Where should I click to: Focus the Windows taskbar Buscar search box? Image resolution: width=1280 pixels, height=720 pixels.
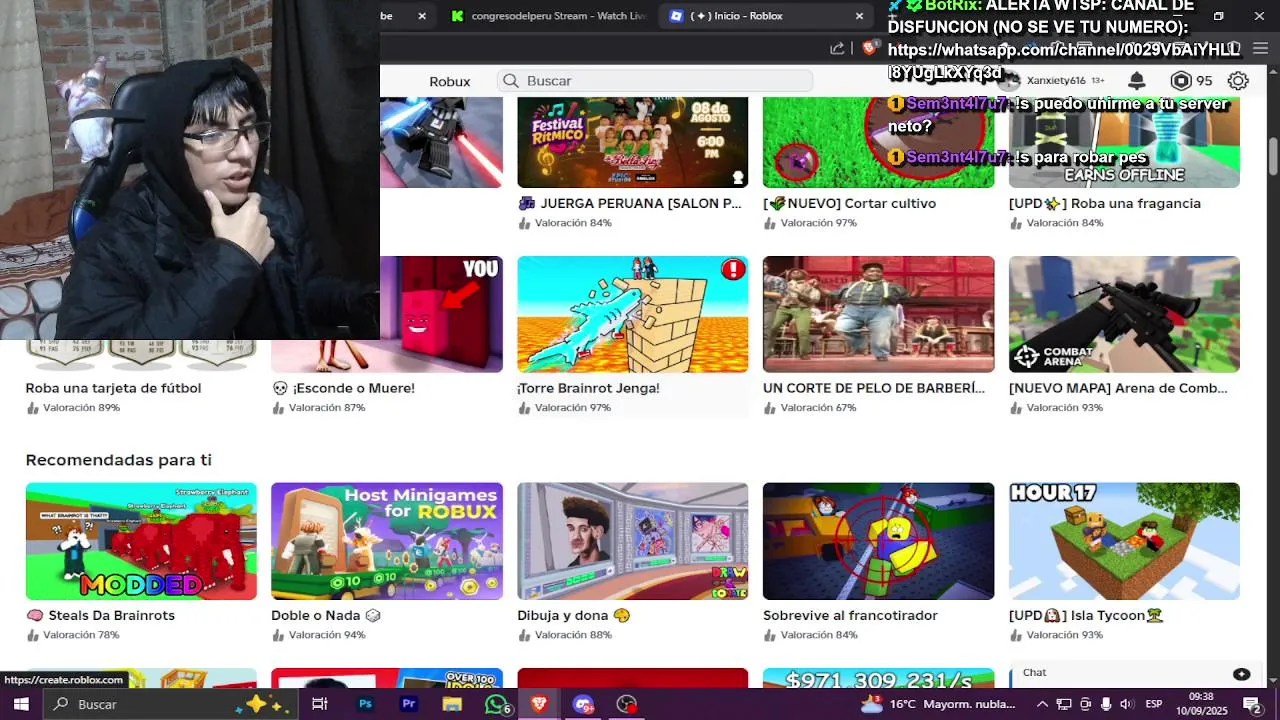point(170,704)
